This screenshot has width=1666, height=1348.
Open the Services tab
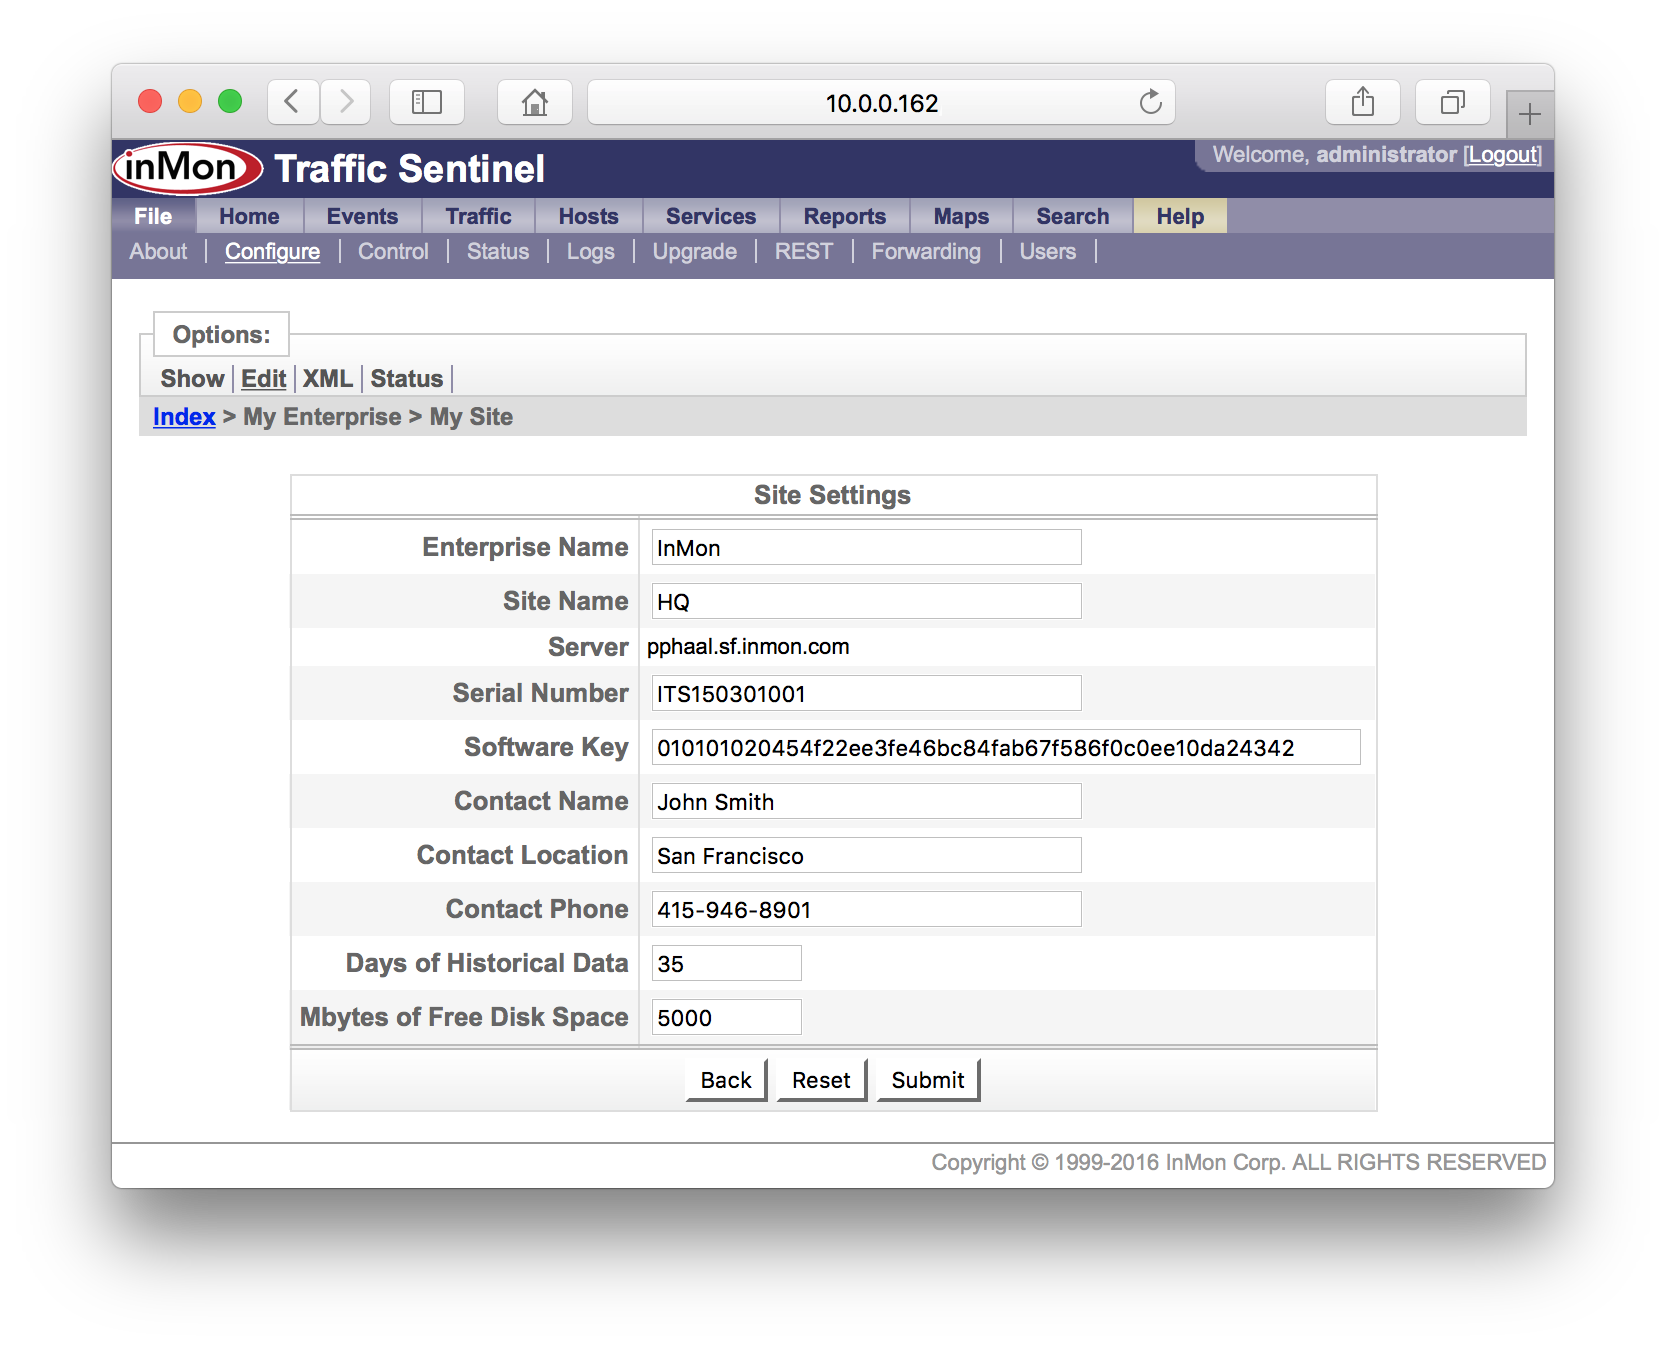pyautogui.click(x=711, y=216)
